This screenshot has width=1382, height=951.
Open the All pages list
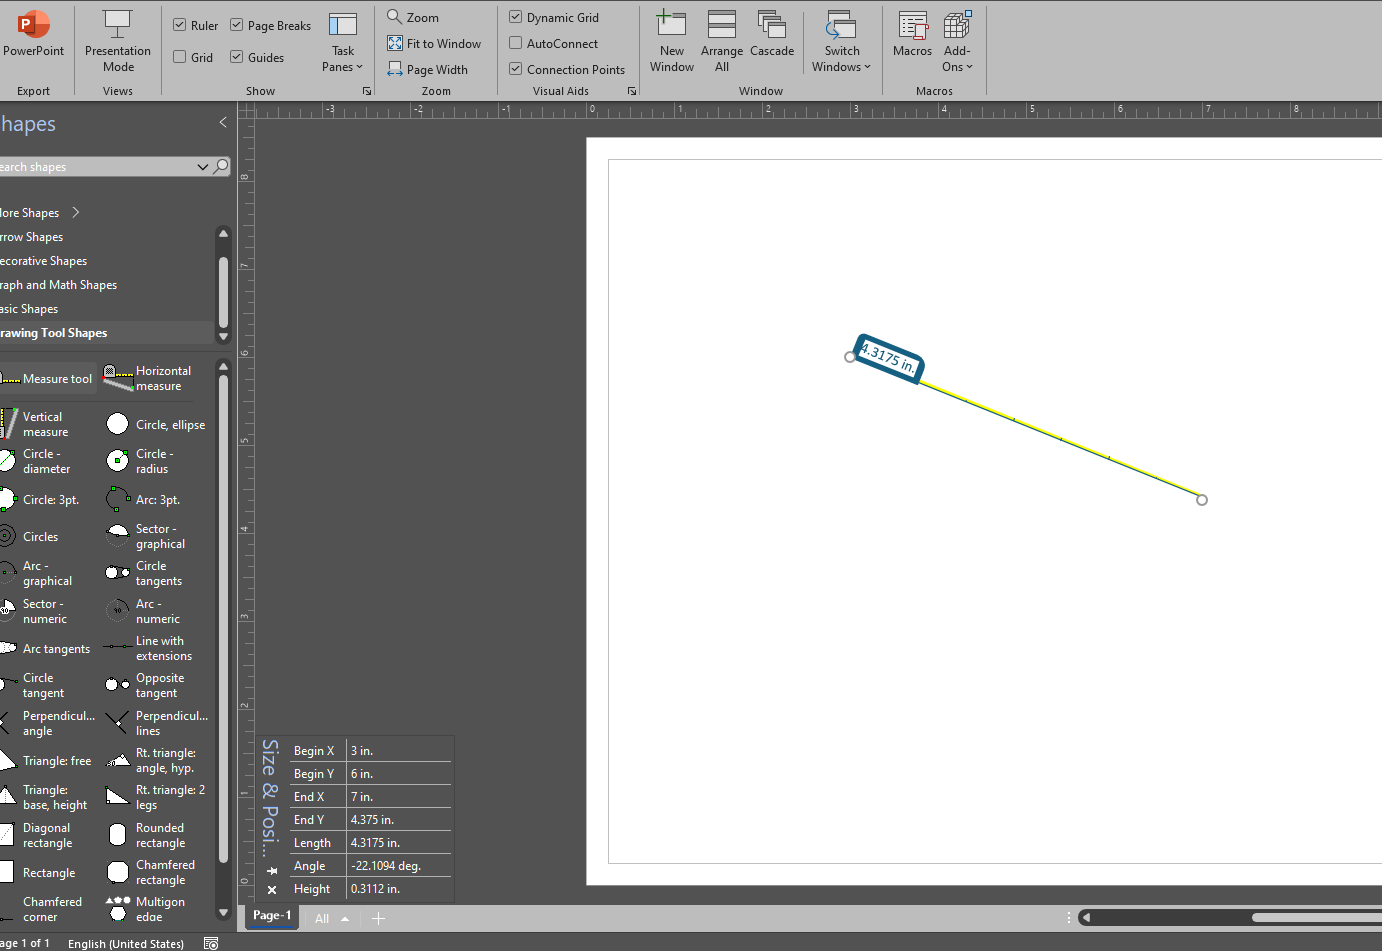332,918
